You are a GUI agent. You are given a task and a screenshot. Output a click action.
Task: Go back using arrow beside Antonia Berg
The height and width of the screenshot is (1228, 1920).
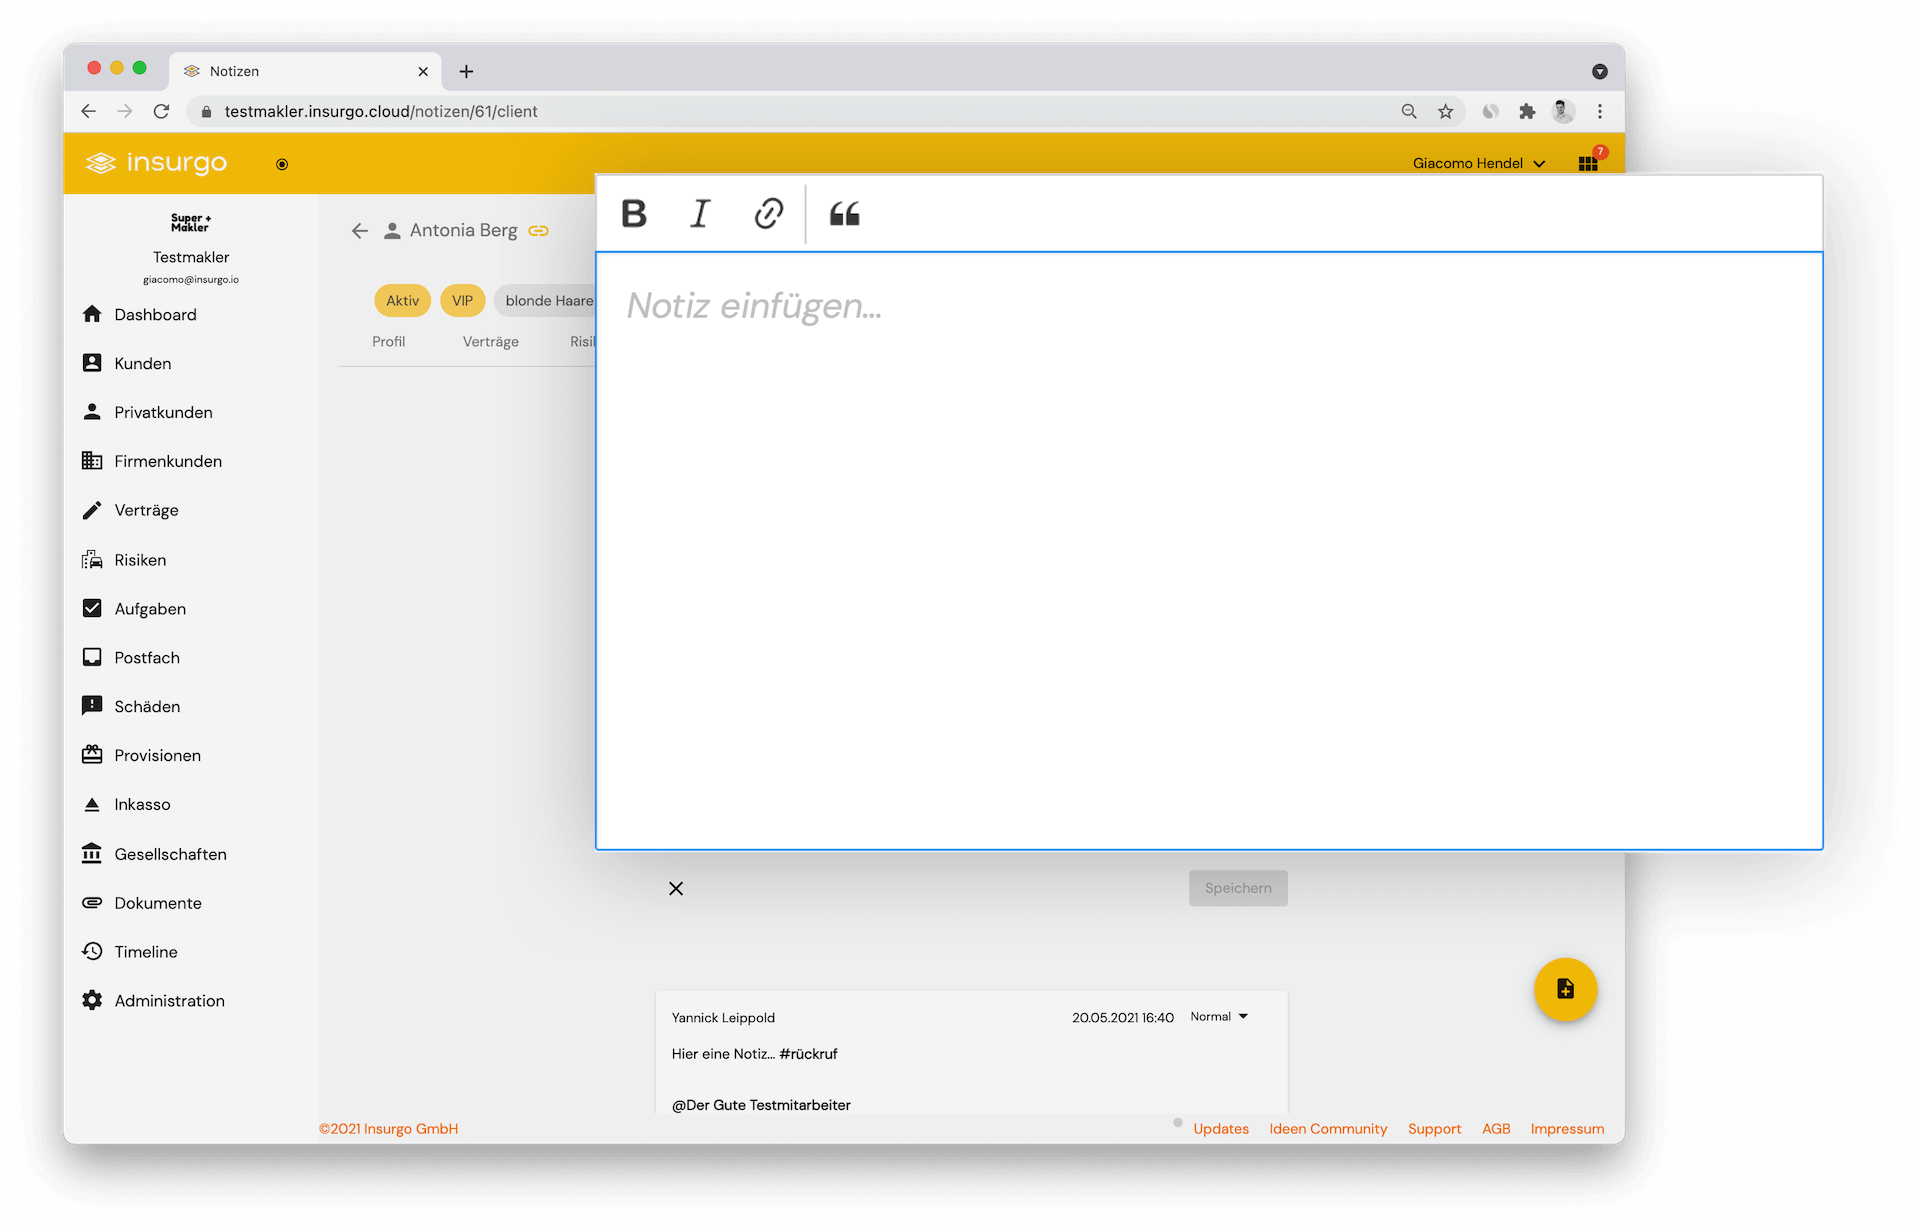tap(360, 231)
